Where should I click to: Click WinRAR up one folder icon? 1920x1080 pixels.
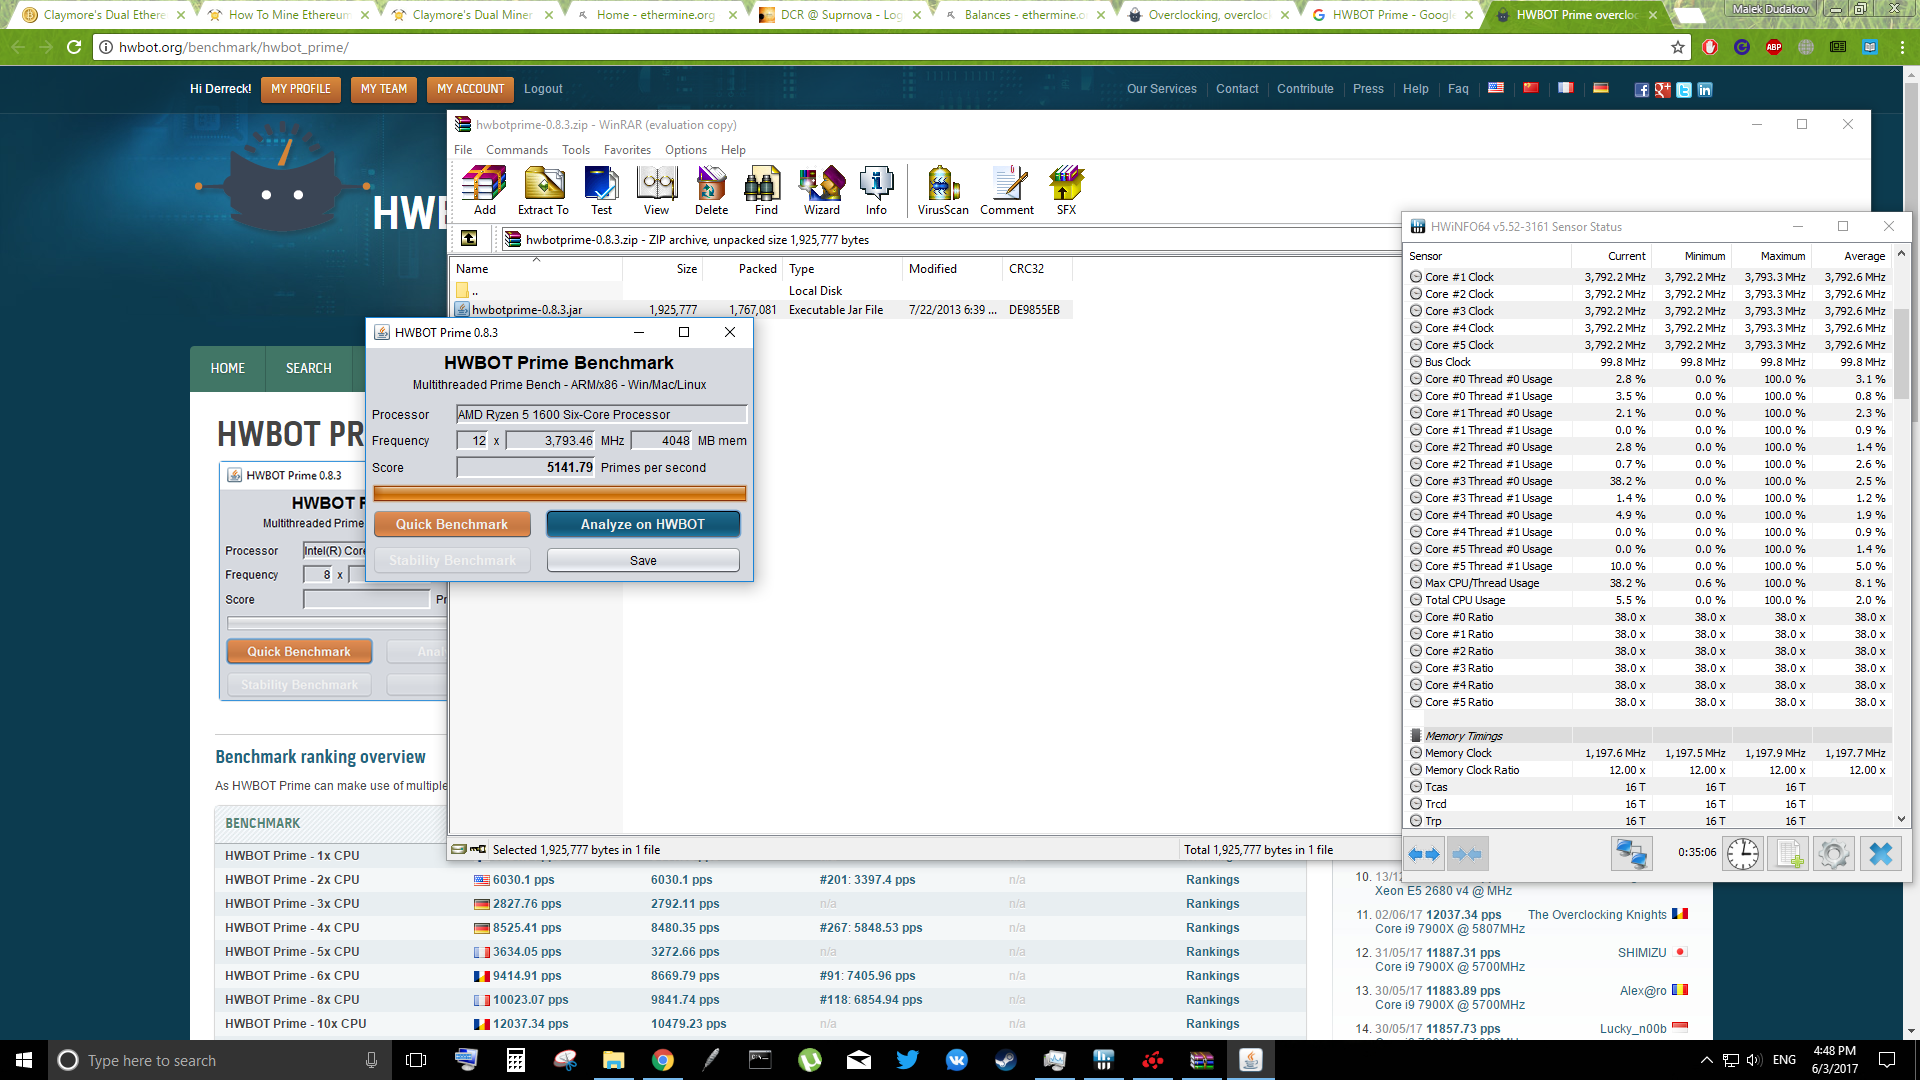point(469,239)
